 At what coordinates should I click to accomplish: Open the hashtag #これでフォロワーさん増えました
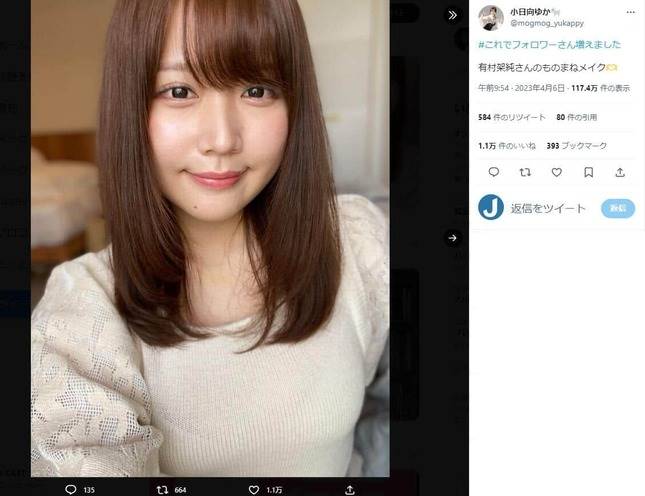pyautogui.click(x=550, y=44)
